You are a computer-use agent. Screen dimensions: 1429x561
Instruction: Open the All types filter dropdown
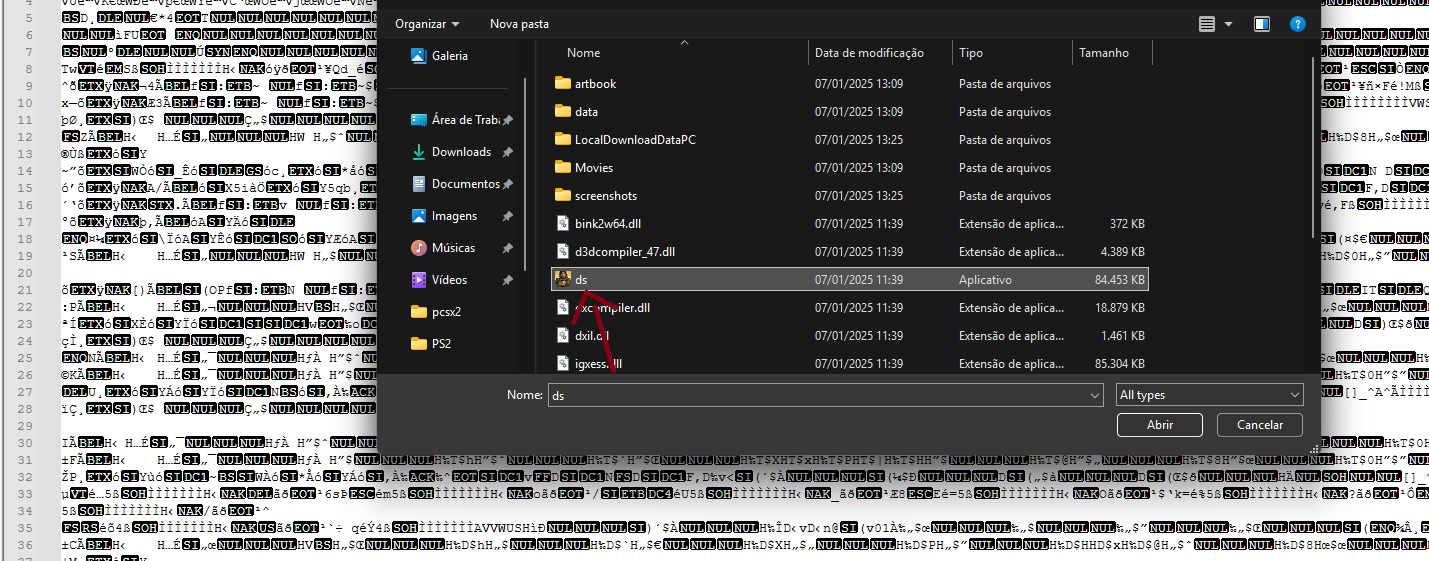pyautogui.click(x=1210, y=396)
